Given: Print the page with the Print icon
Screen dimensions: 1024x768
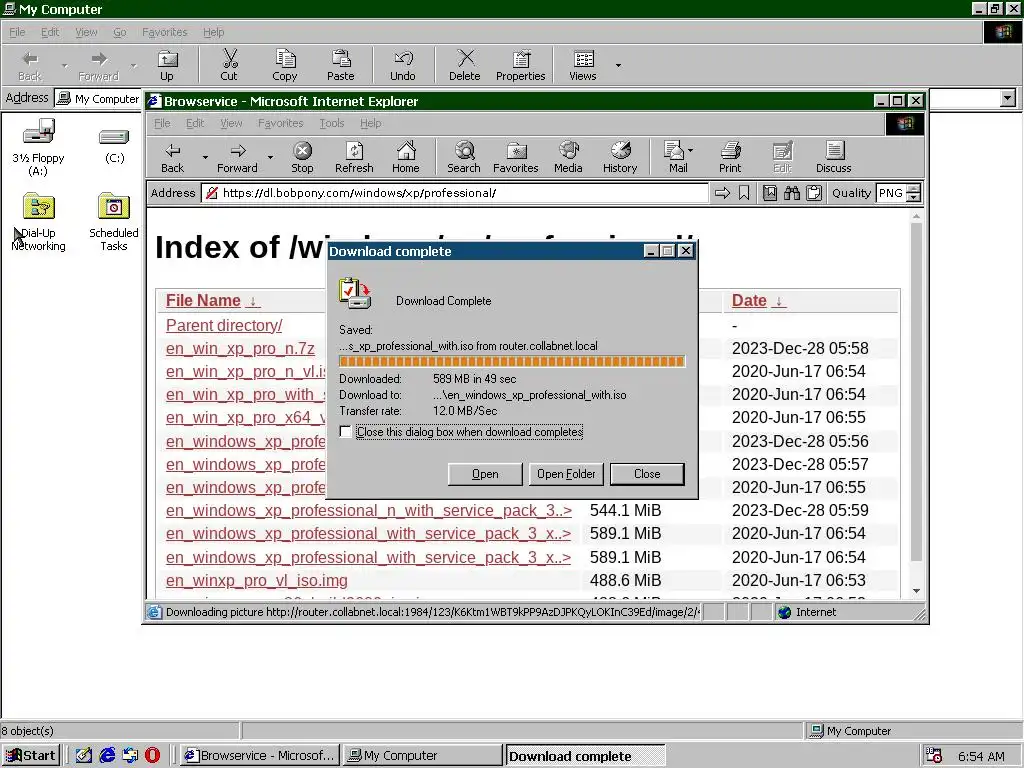Looking at the screenshot, I should coord(730,157).
